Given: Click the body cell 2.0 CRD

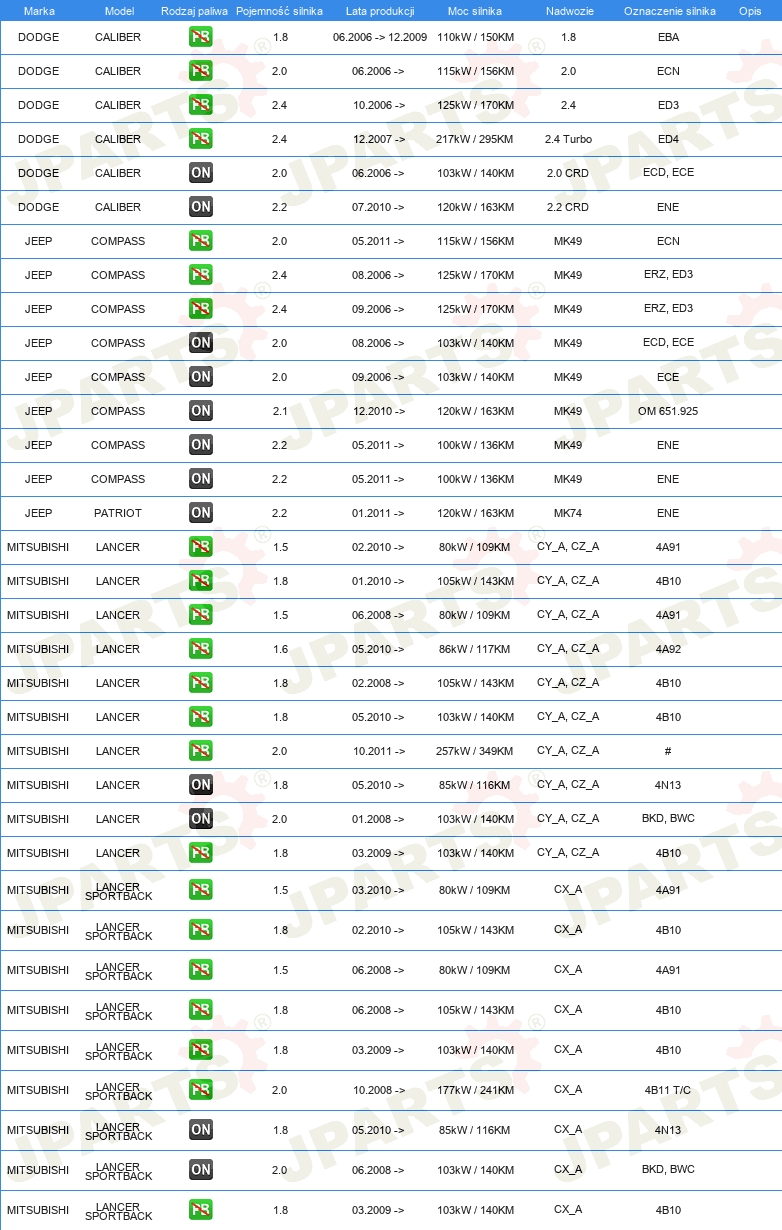Looking at the screenshot, I should pyautogui.click(x=568, y=173).
